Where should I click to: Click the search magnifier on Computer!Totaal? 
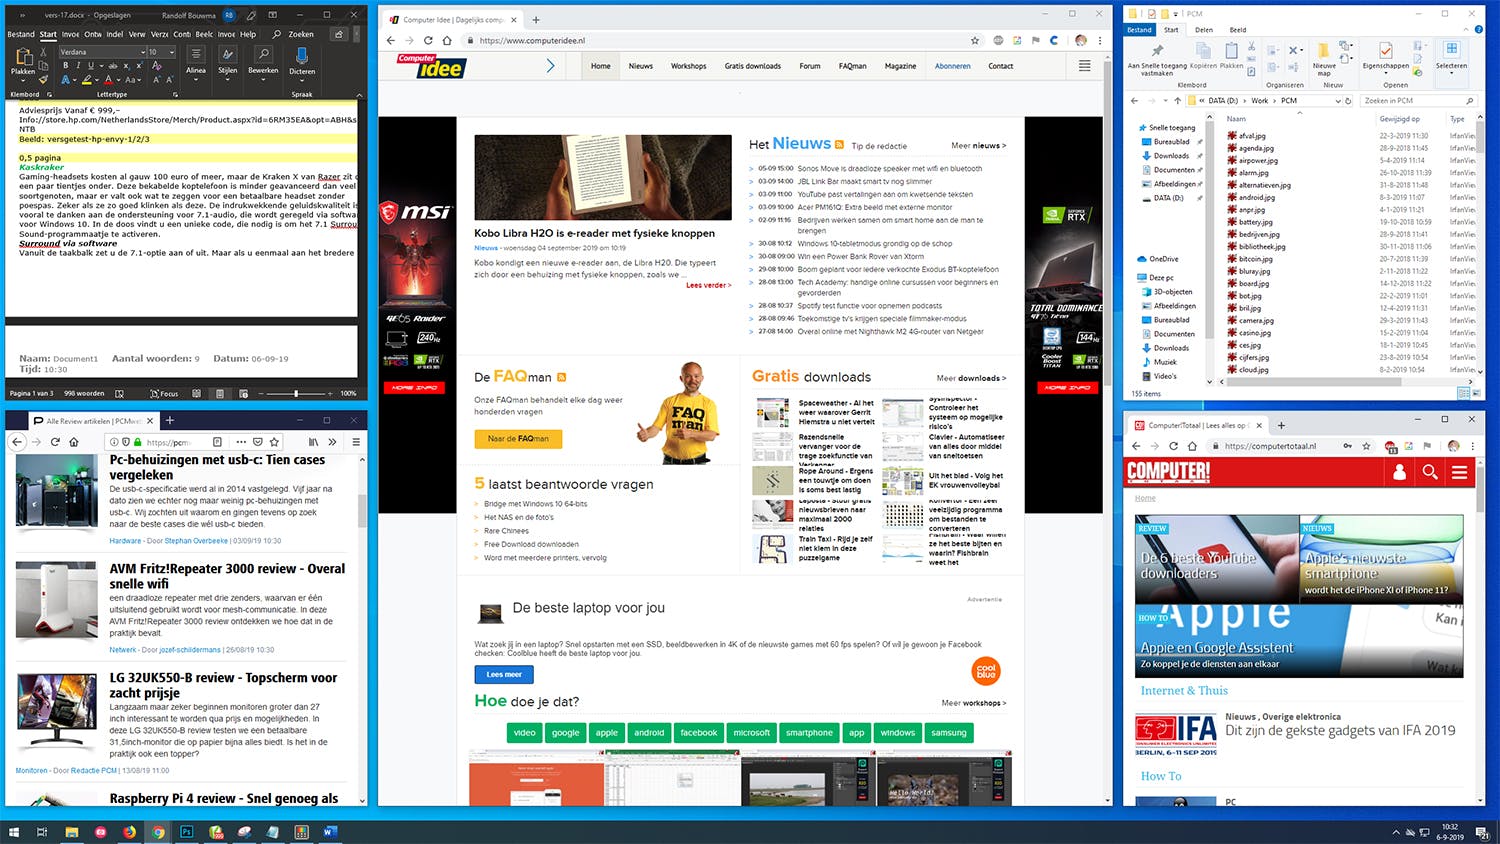point(1430,472)
